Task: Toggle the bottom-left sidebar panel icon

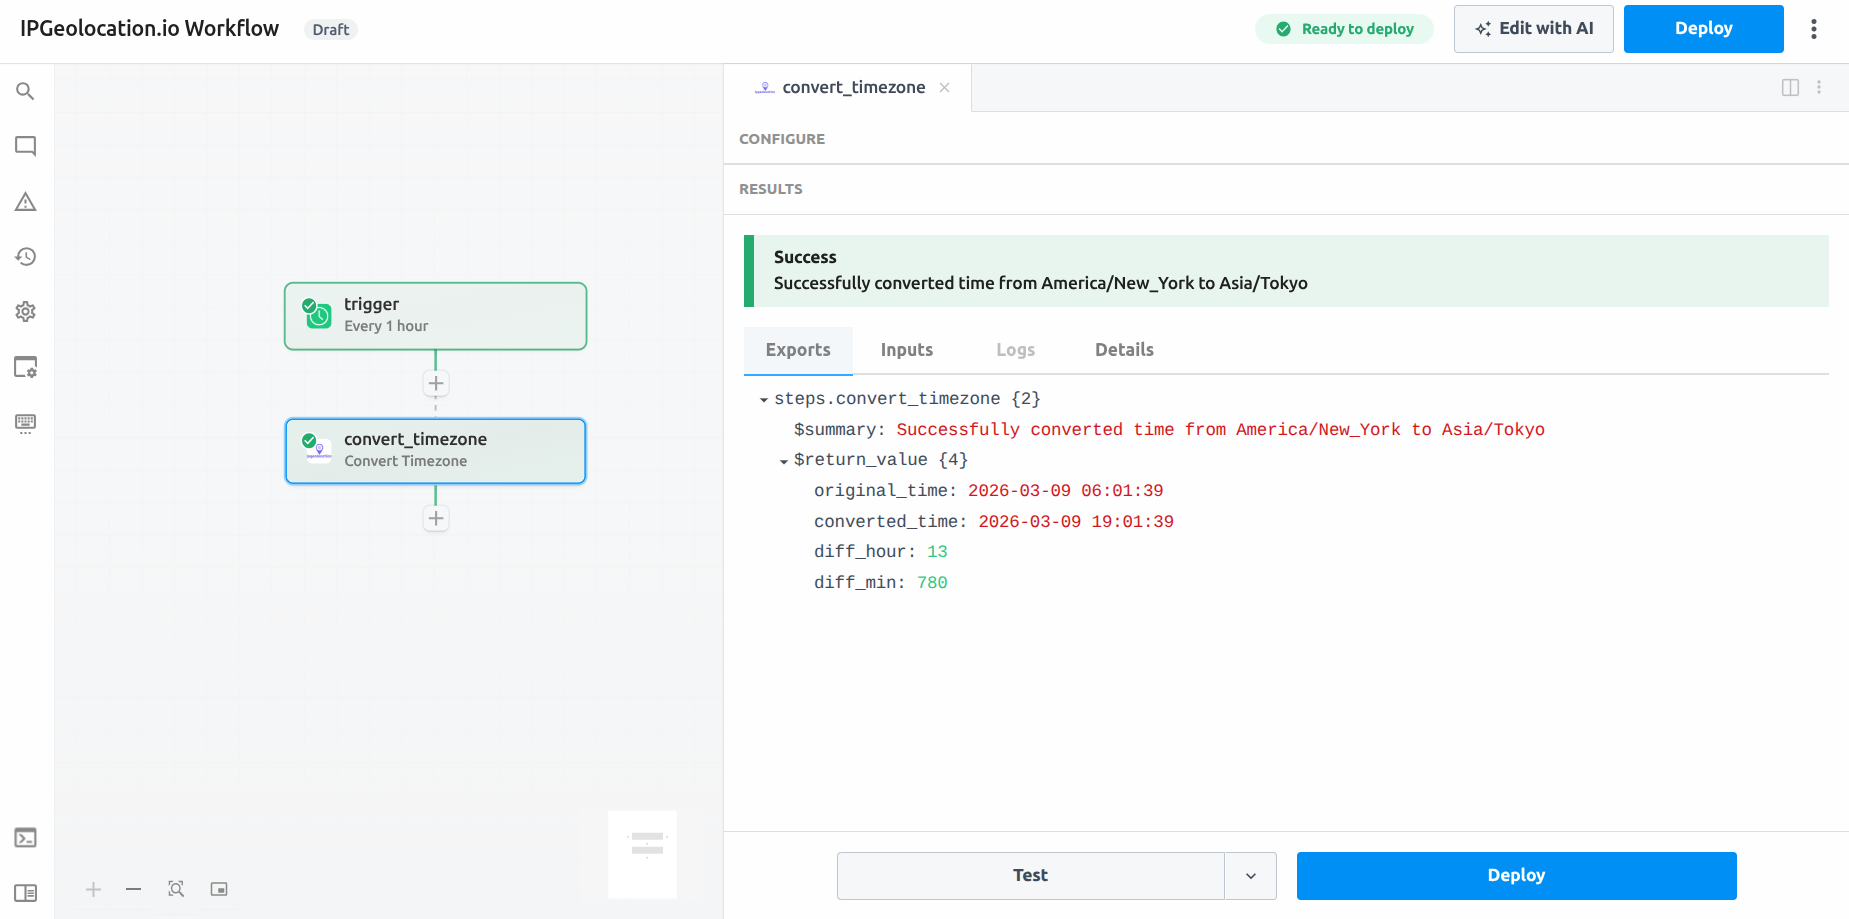Action: 26,893
